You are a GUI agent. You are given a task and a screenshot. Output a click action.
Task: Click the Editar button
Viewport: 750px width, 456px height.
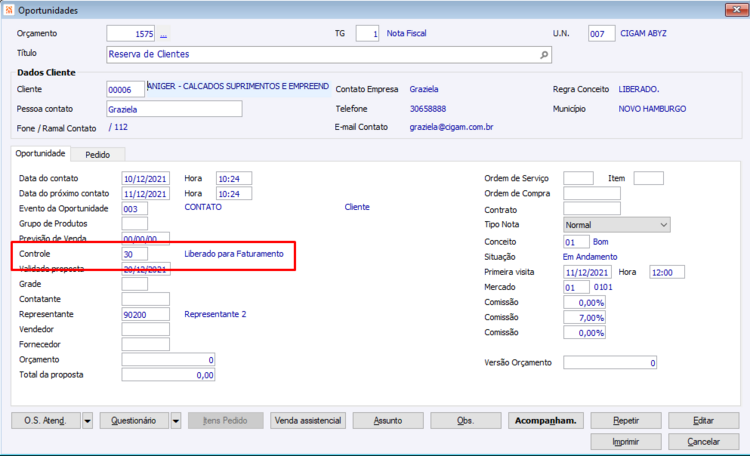[704, 421]
